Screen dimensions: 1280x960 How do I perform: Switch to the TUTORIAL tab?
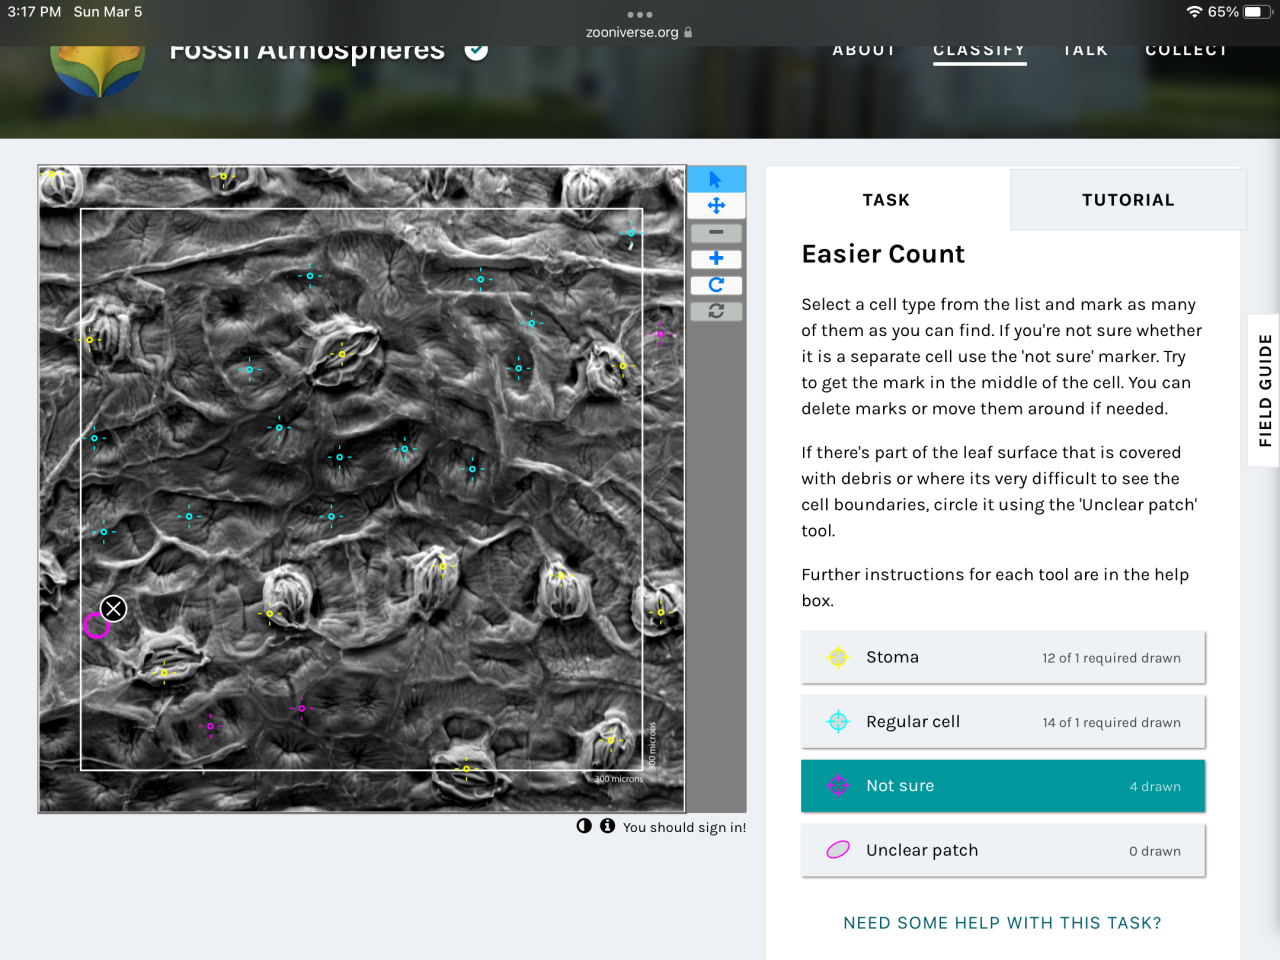(1128, 200)
